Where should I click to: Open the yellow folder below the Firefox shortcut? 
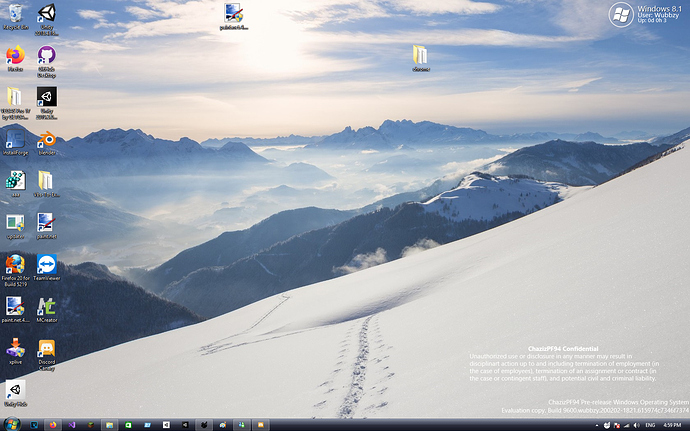[15, 103]
